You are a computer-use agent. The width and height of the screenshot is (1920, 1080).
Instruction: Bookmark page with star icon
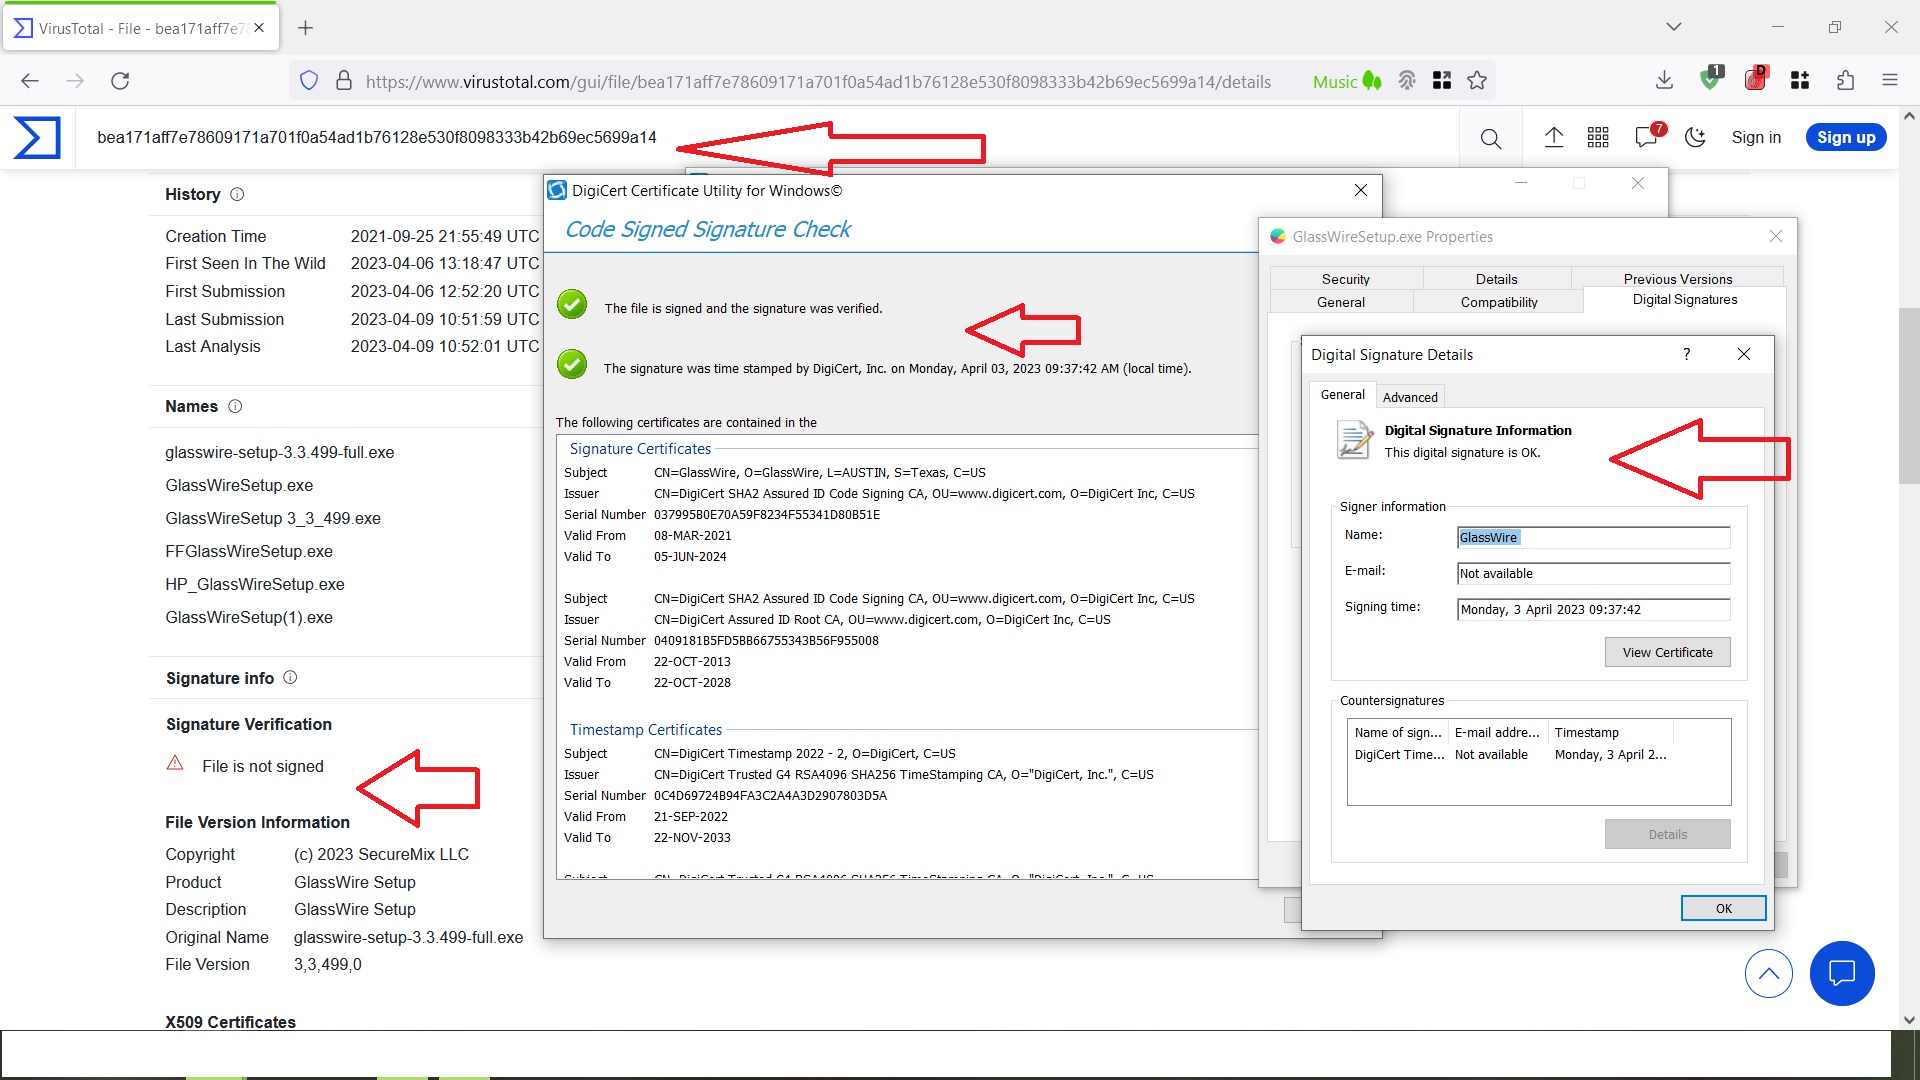tap(1477, 81)
